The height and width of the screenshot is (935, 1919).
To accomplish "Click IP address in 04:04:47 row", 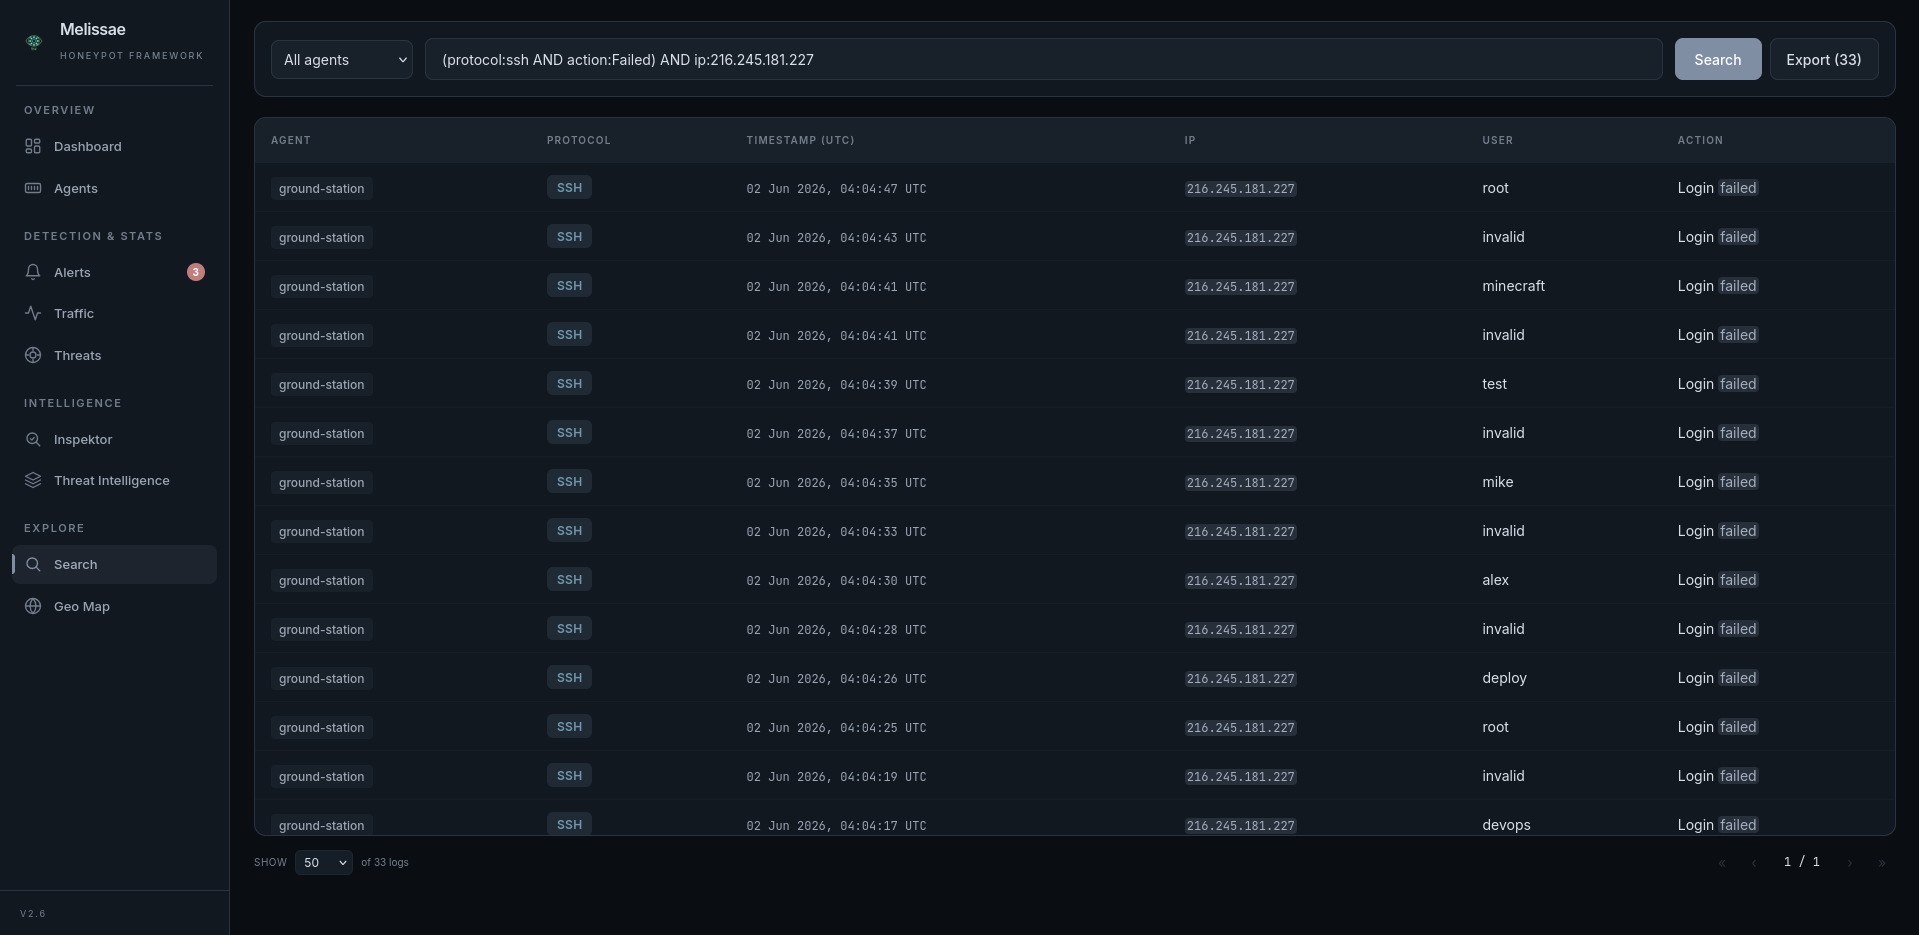I will (x=1240, y=189).
